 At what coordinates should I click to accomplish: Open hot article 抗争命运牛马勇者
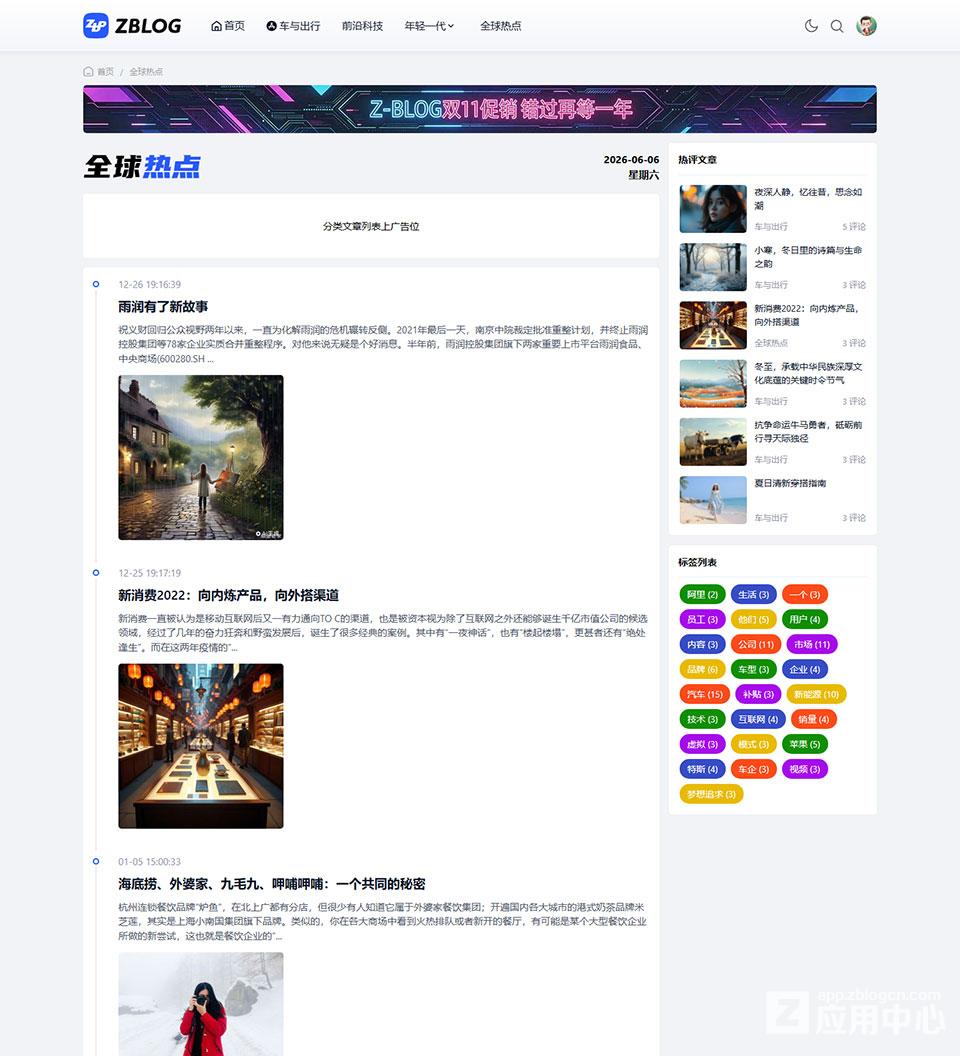click(x=808, y=432)
